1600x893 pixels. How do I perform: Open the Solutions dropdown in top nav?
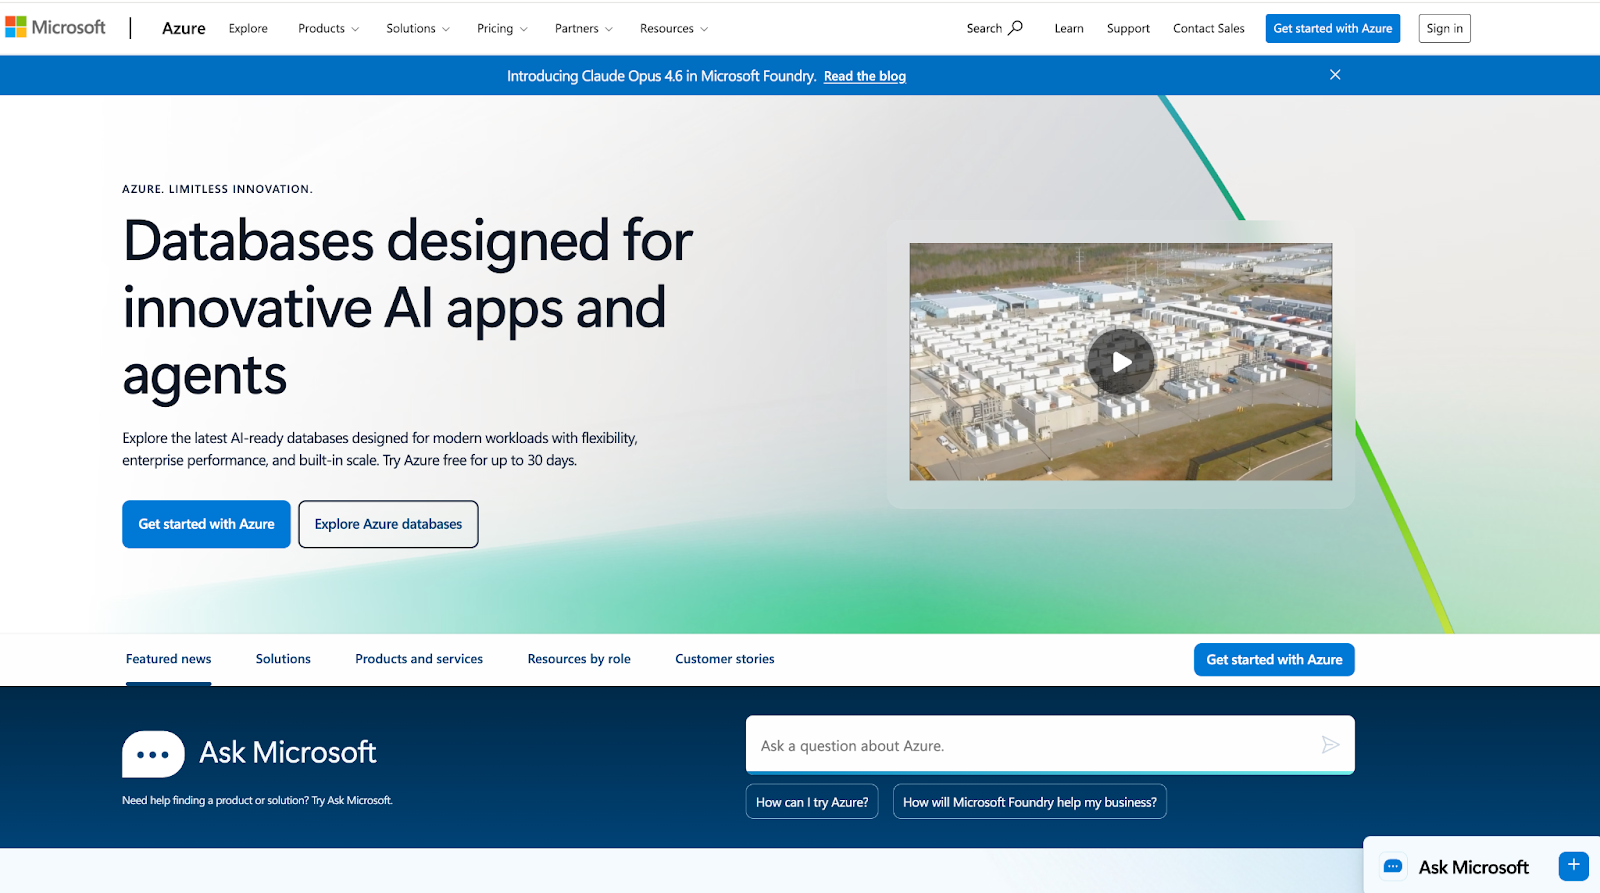pos(418,29)
